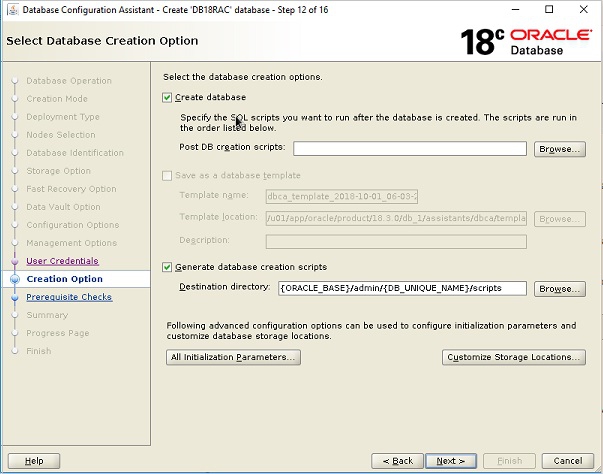This screenshot has width=603, height=474.
Task: Proceed with Next button
Action: [x=451, y=461]
